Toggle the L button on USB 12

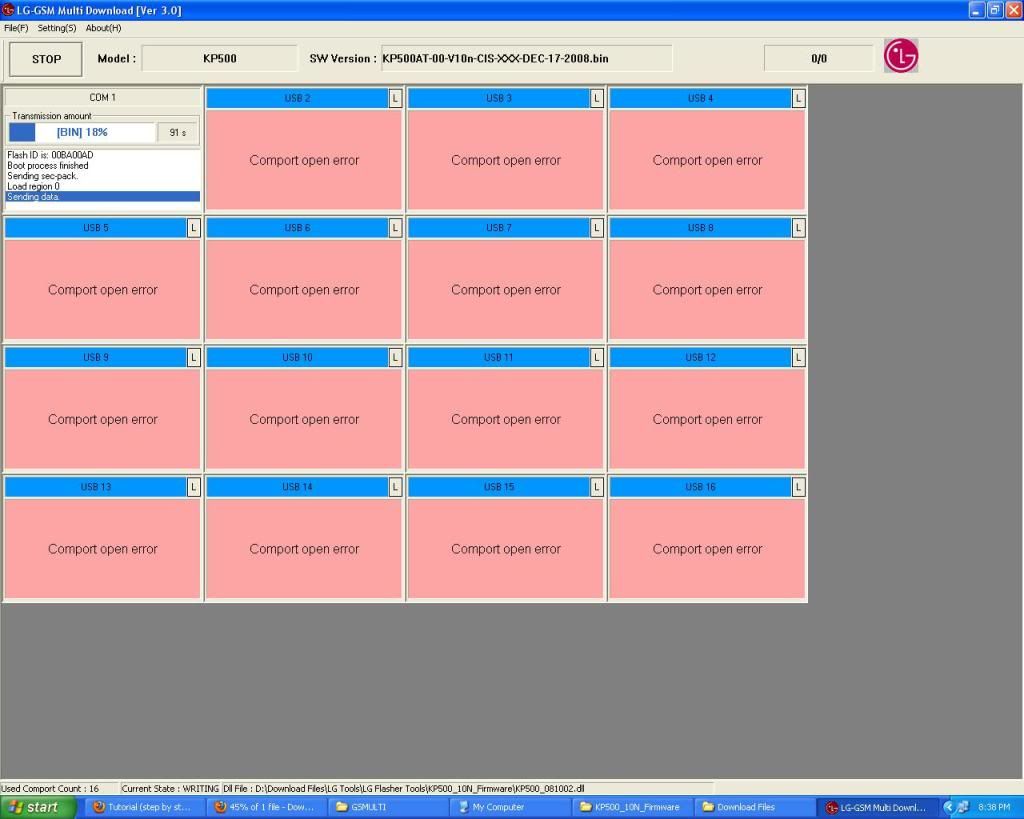tap(799, 357)
